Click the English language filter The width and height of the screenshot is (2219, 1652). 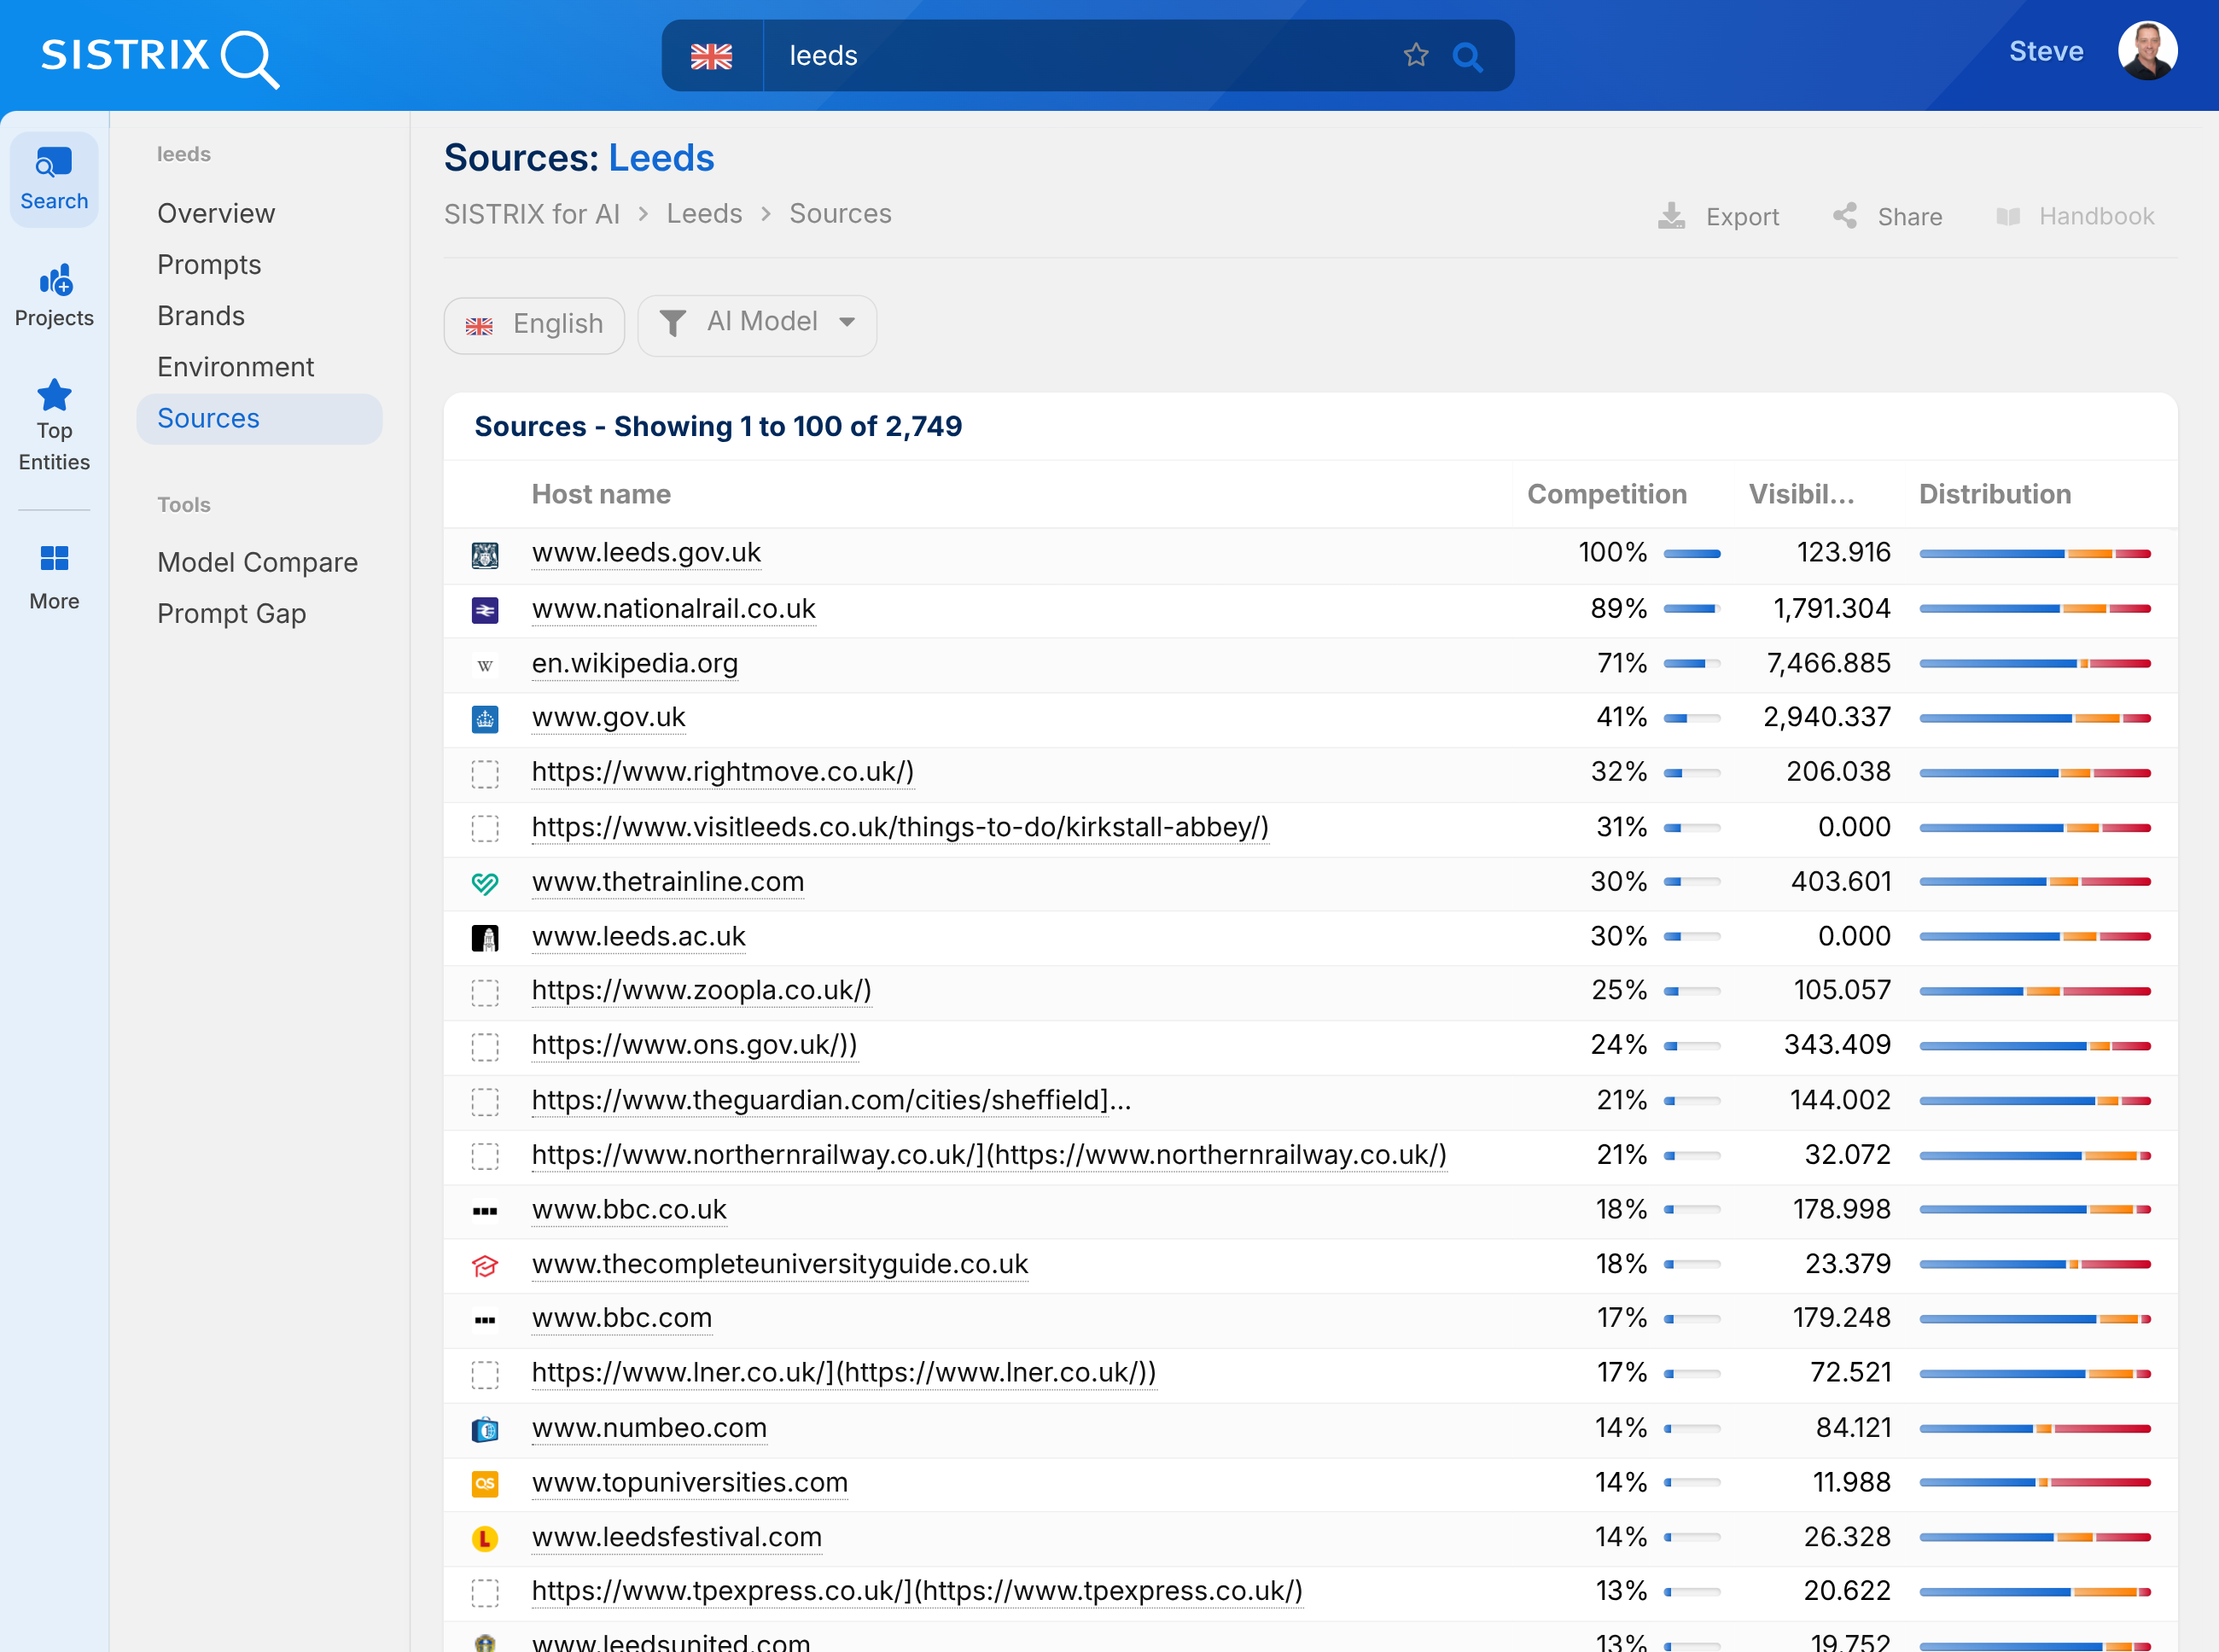[534, 325]
